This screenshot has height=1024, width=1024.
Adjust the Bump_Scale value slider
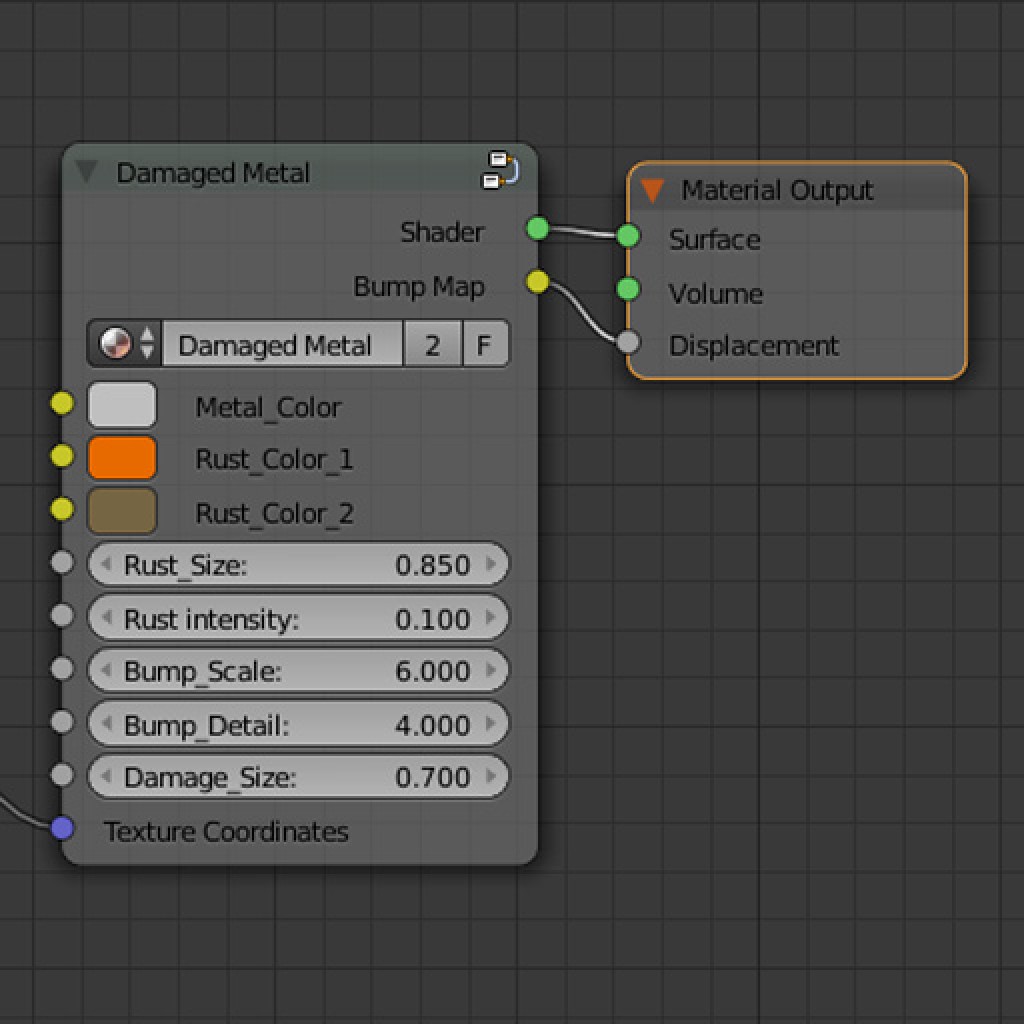(297, 671)
